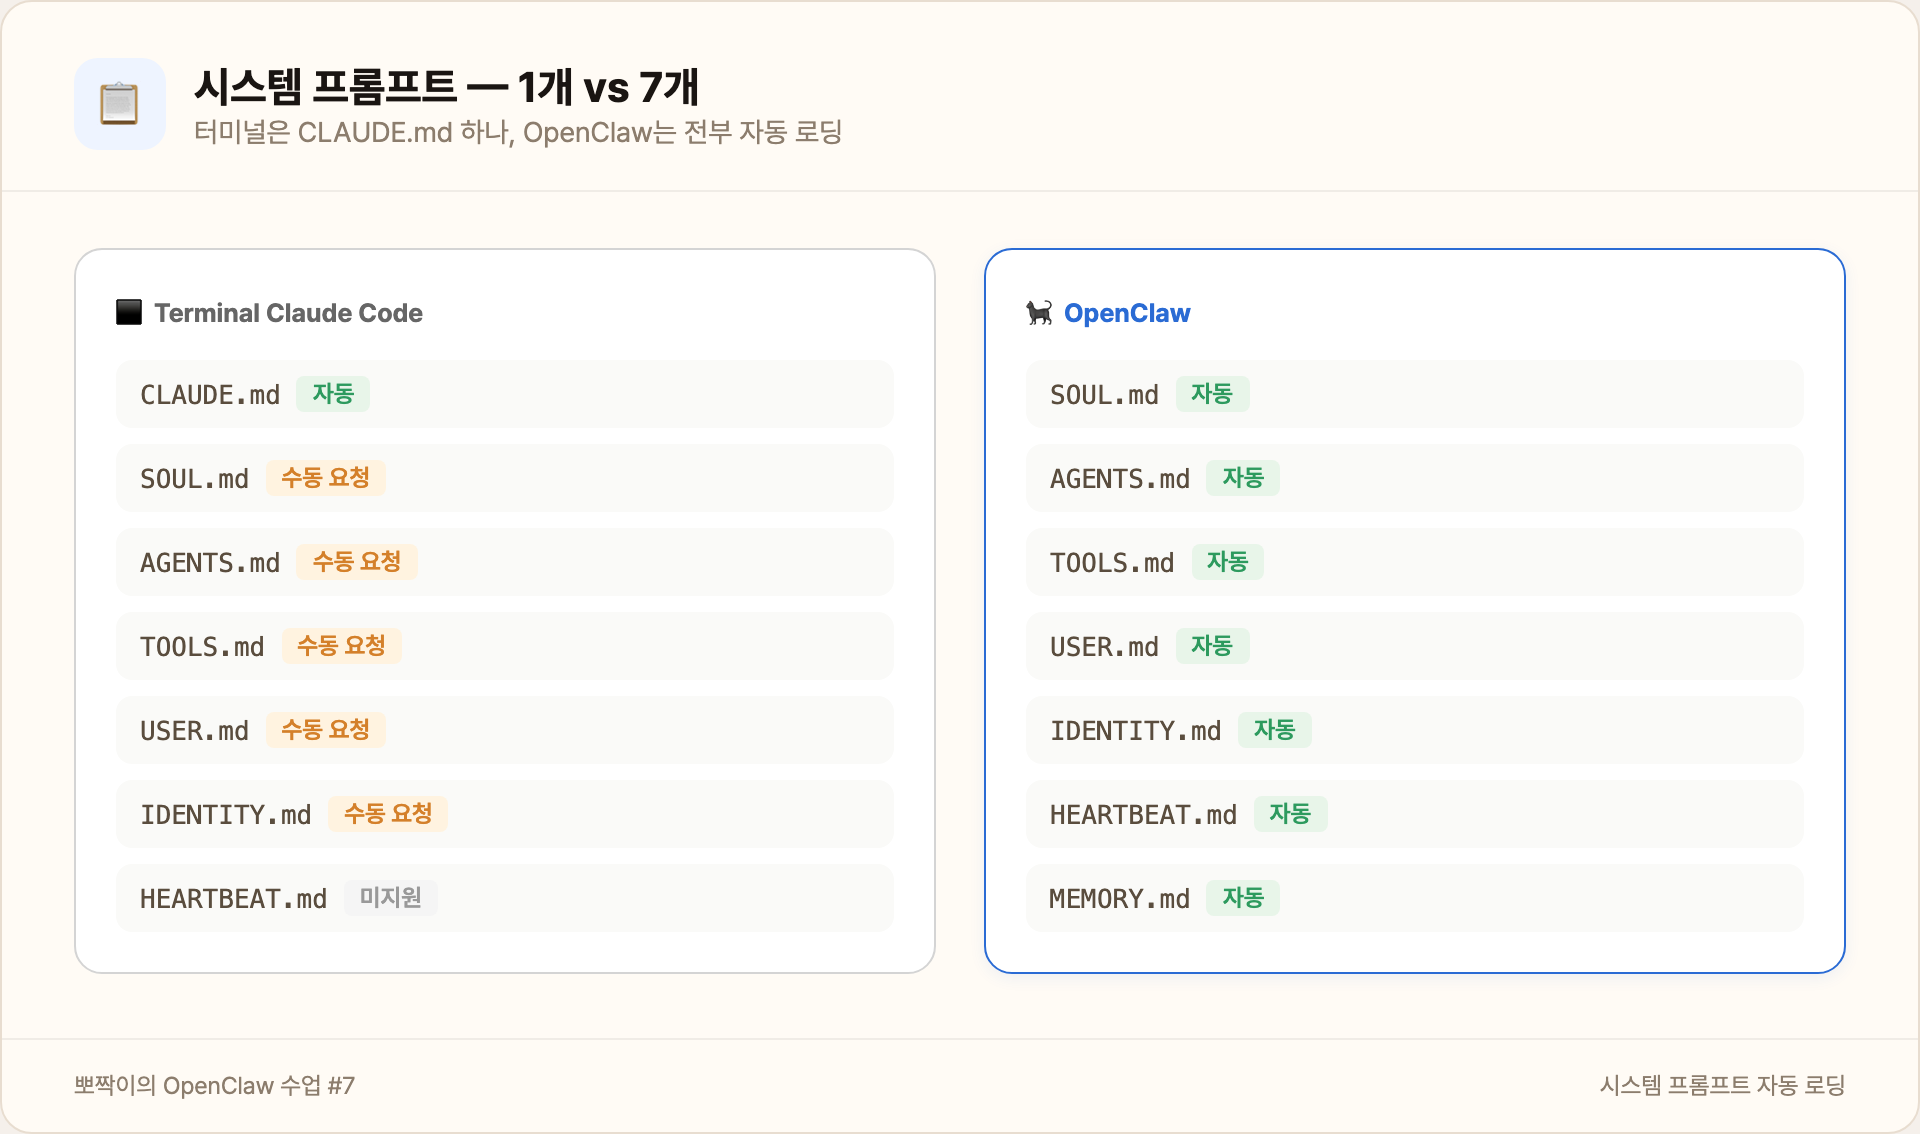
Task: Click the black Terminal Claude Code icon
Action: pyautogui.click(x=130, y=312)
